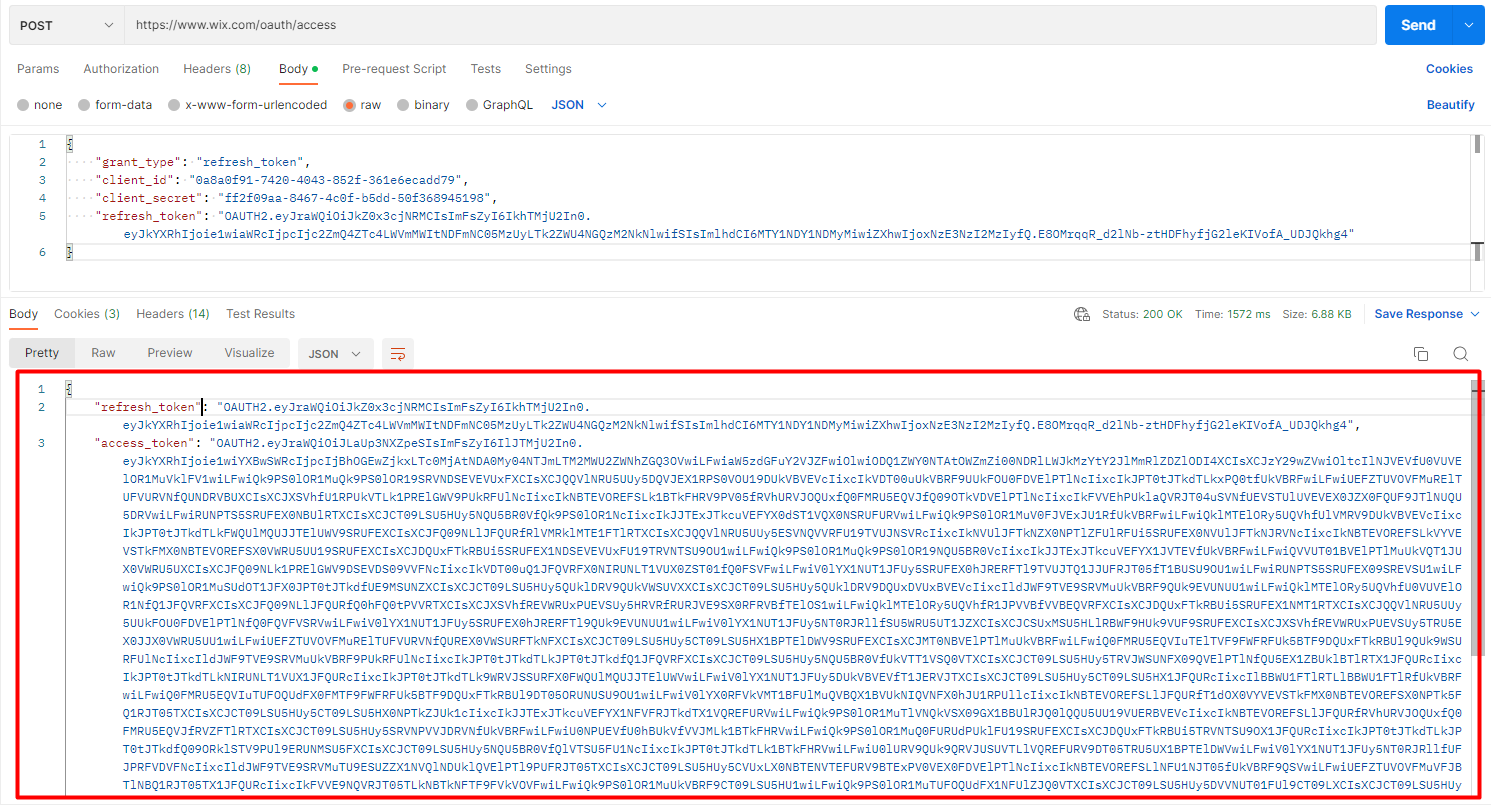The width and height of the screenshot is (1491, 806).
Task: Search within the response
Action: coord(1461,353)
